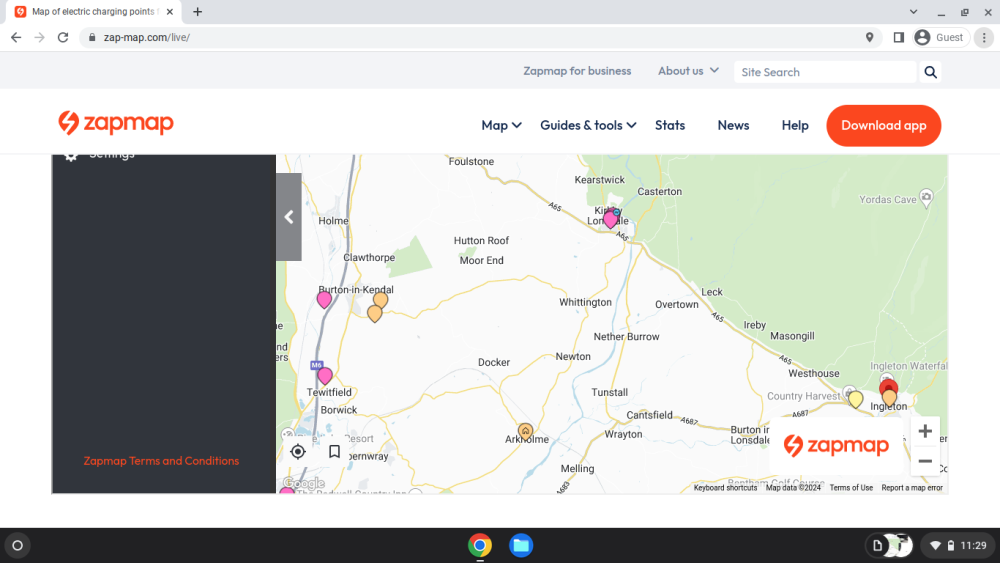The width and height of the screenshot is (1000, 563).
Task: Click the Guest profile button
Action: point(940,38)
